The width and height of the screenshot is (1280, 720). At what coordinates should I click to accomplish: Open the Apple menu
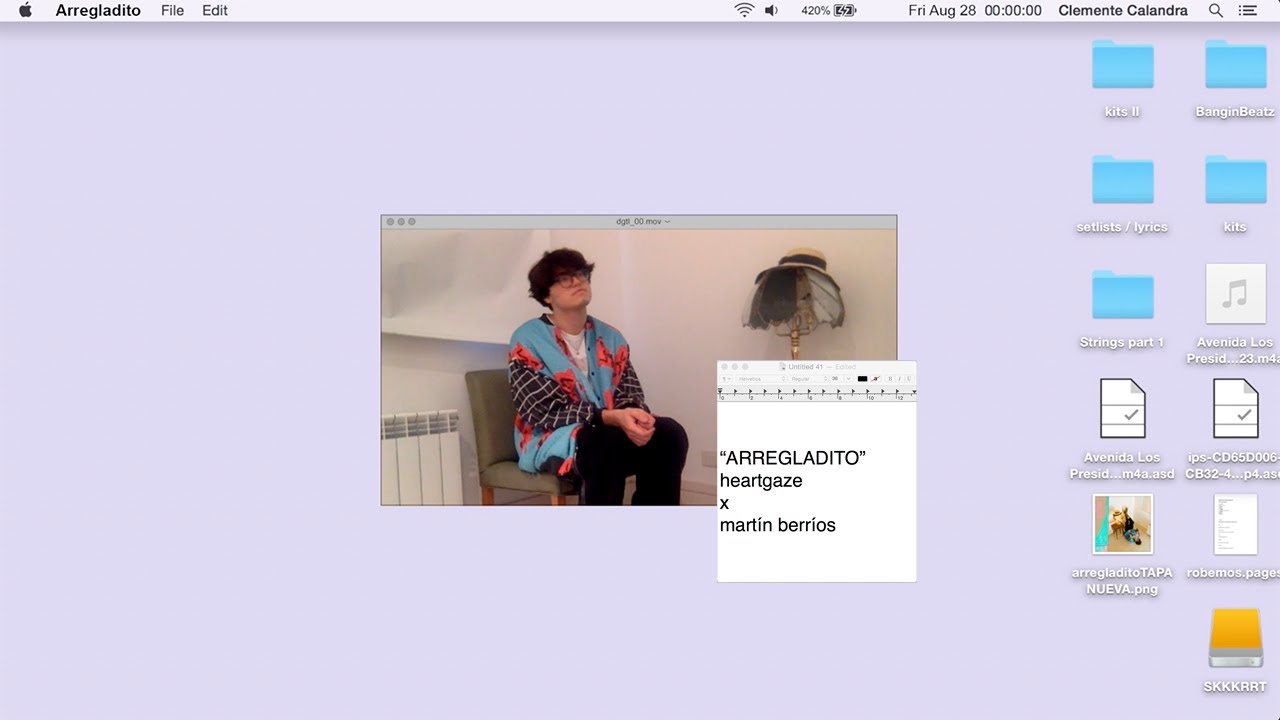pyautogui.click(x=25, y=10)
